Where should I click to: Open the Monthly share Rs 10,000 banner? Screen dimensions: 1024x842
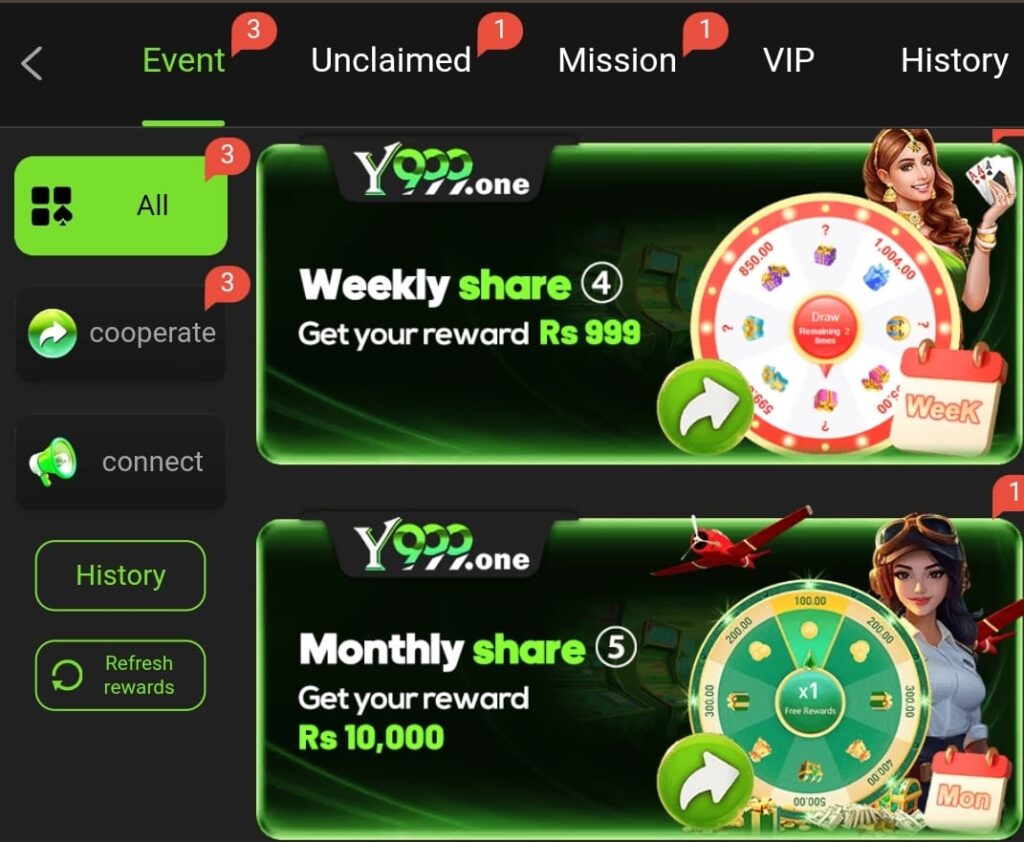pyautogui.click(x=639, y=677)
